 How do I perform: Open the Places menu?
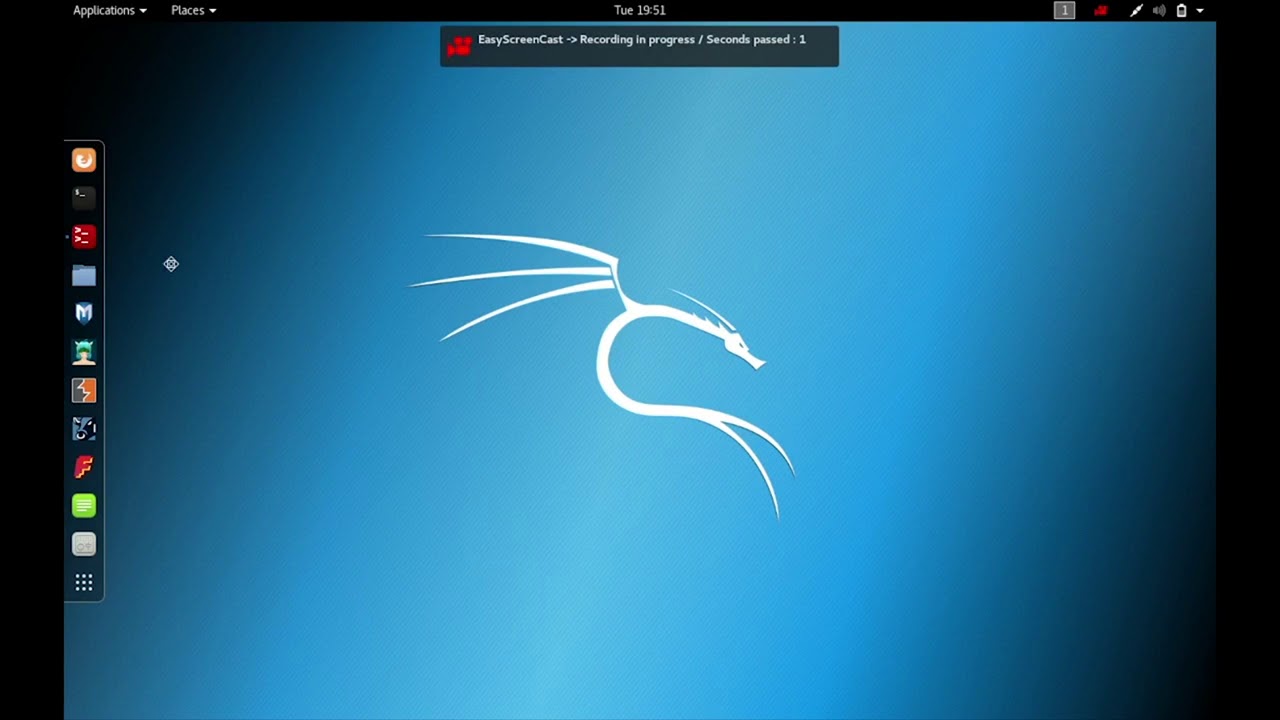point(193,10)
